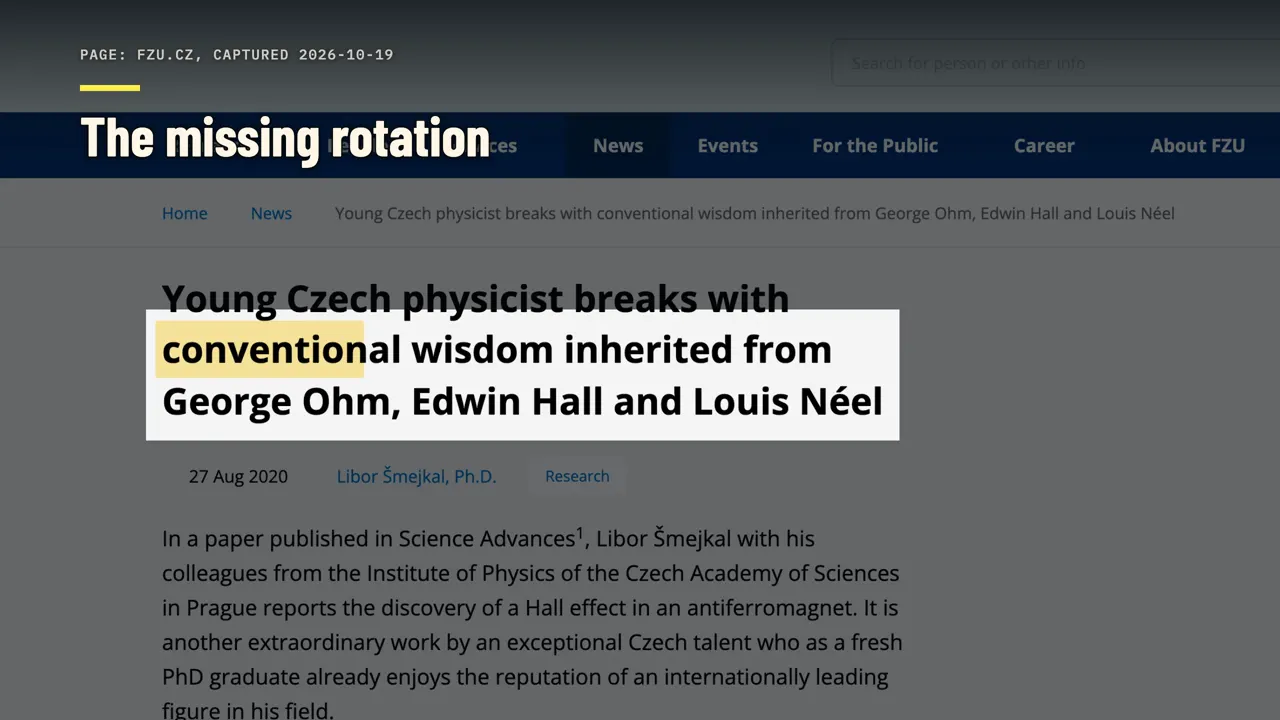Open the News tab in navigation bar
Viewport: 1280px width, 720px height.
pos(618,145)
